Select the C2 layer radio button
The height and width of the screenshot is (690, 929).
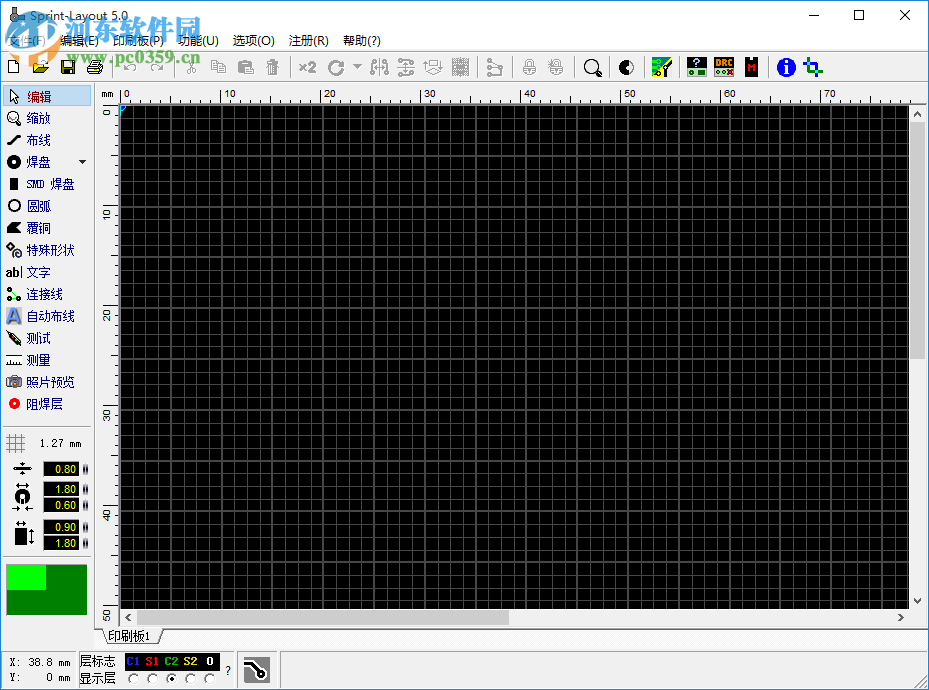(171, 679)
